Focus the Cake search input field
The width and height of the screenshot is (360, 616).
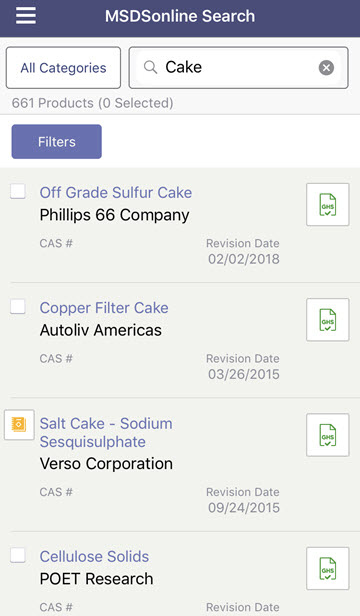point(239,68)
